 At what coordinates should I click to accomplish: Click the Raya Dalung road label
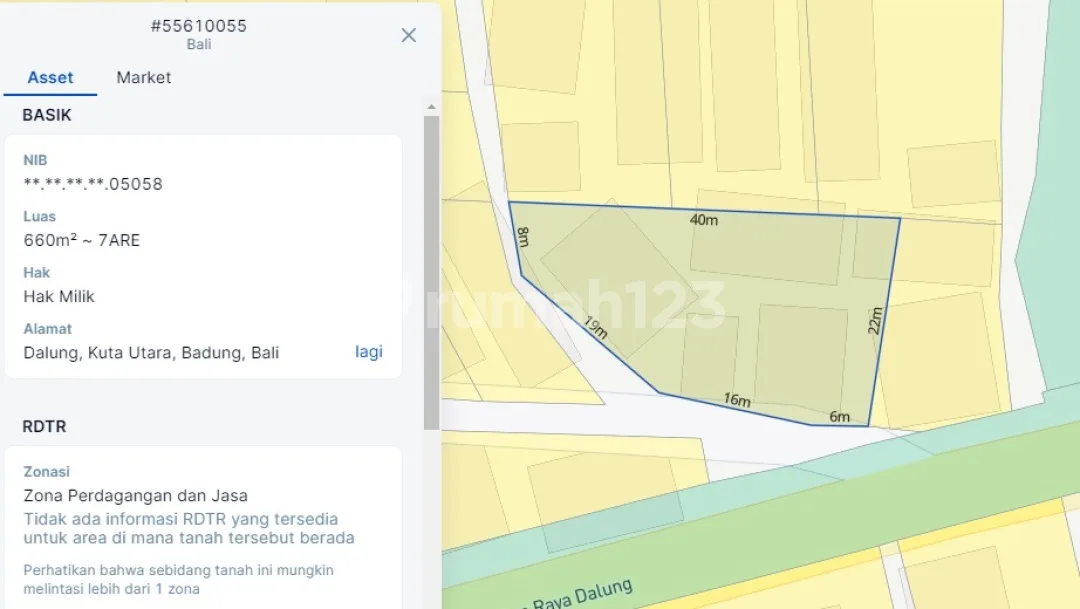tap(582, 594)
